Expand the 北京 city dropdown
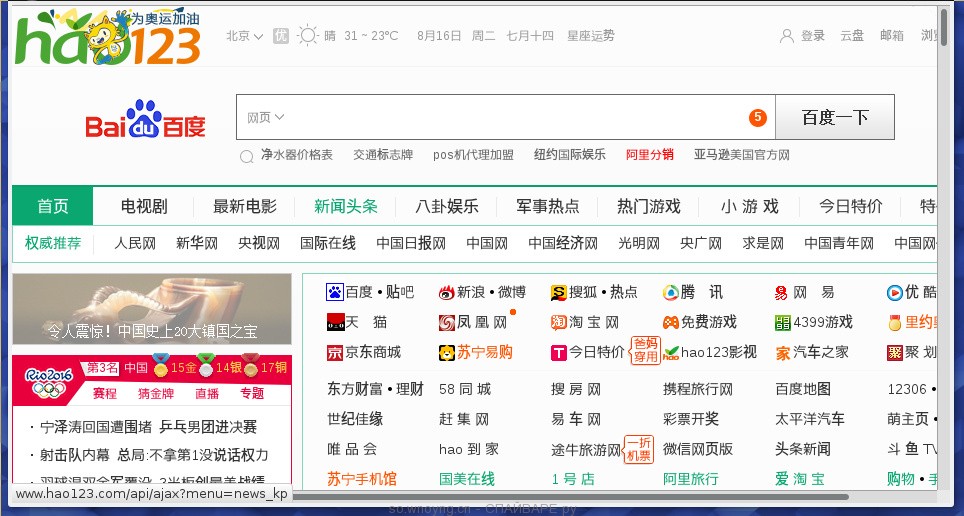 tap(244, 36)
